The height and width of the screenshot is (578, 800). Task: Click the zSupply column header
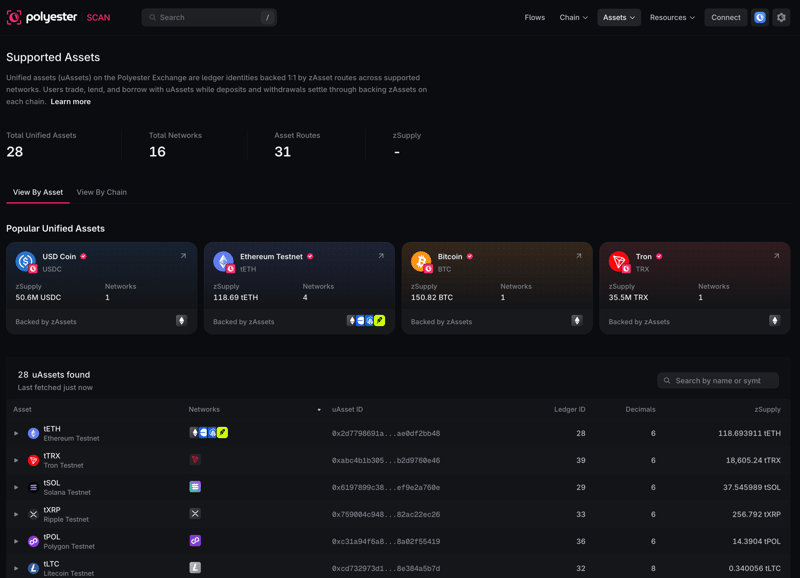point(767,410)
